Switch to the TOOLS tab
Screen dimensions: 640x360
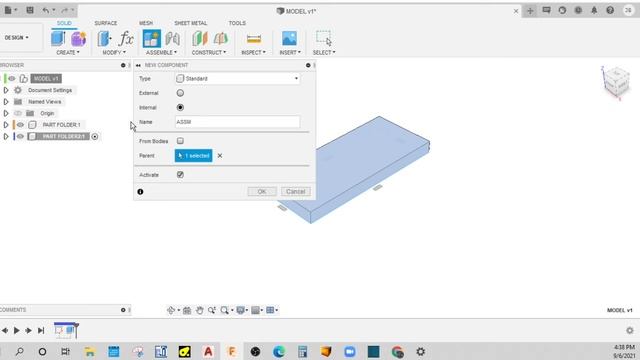pyautogui.click(x=237, y=23)
